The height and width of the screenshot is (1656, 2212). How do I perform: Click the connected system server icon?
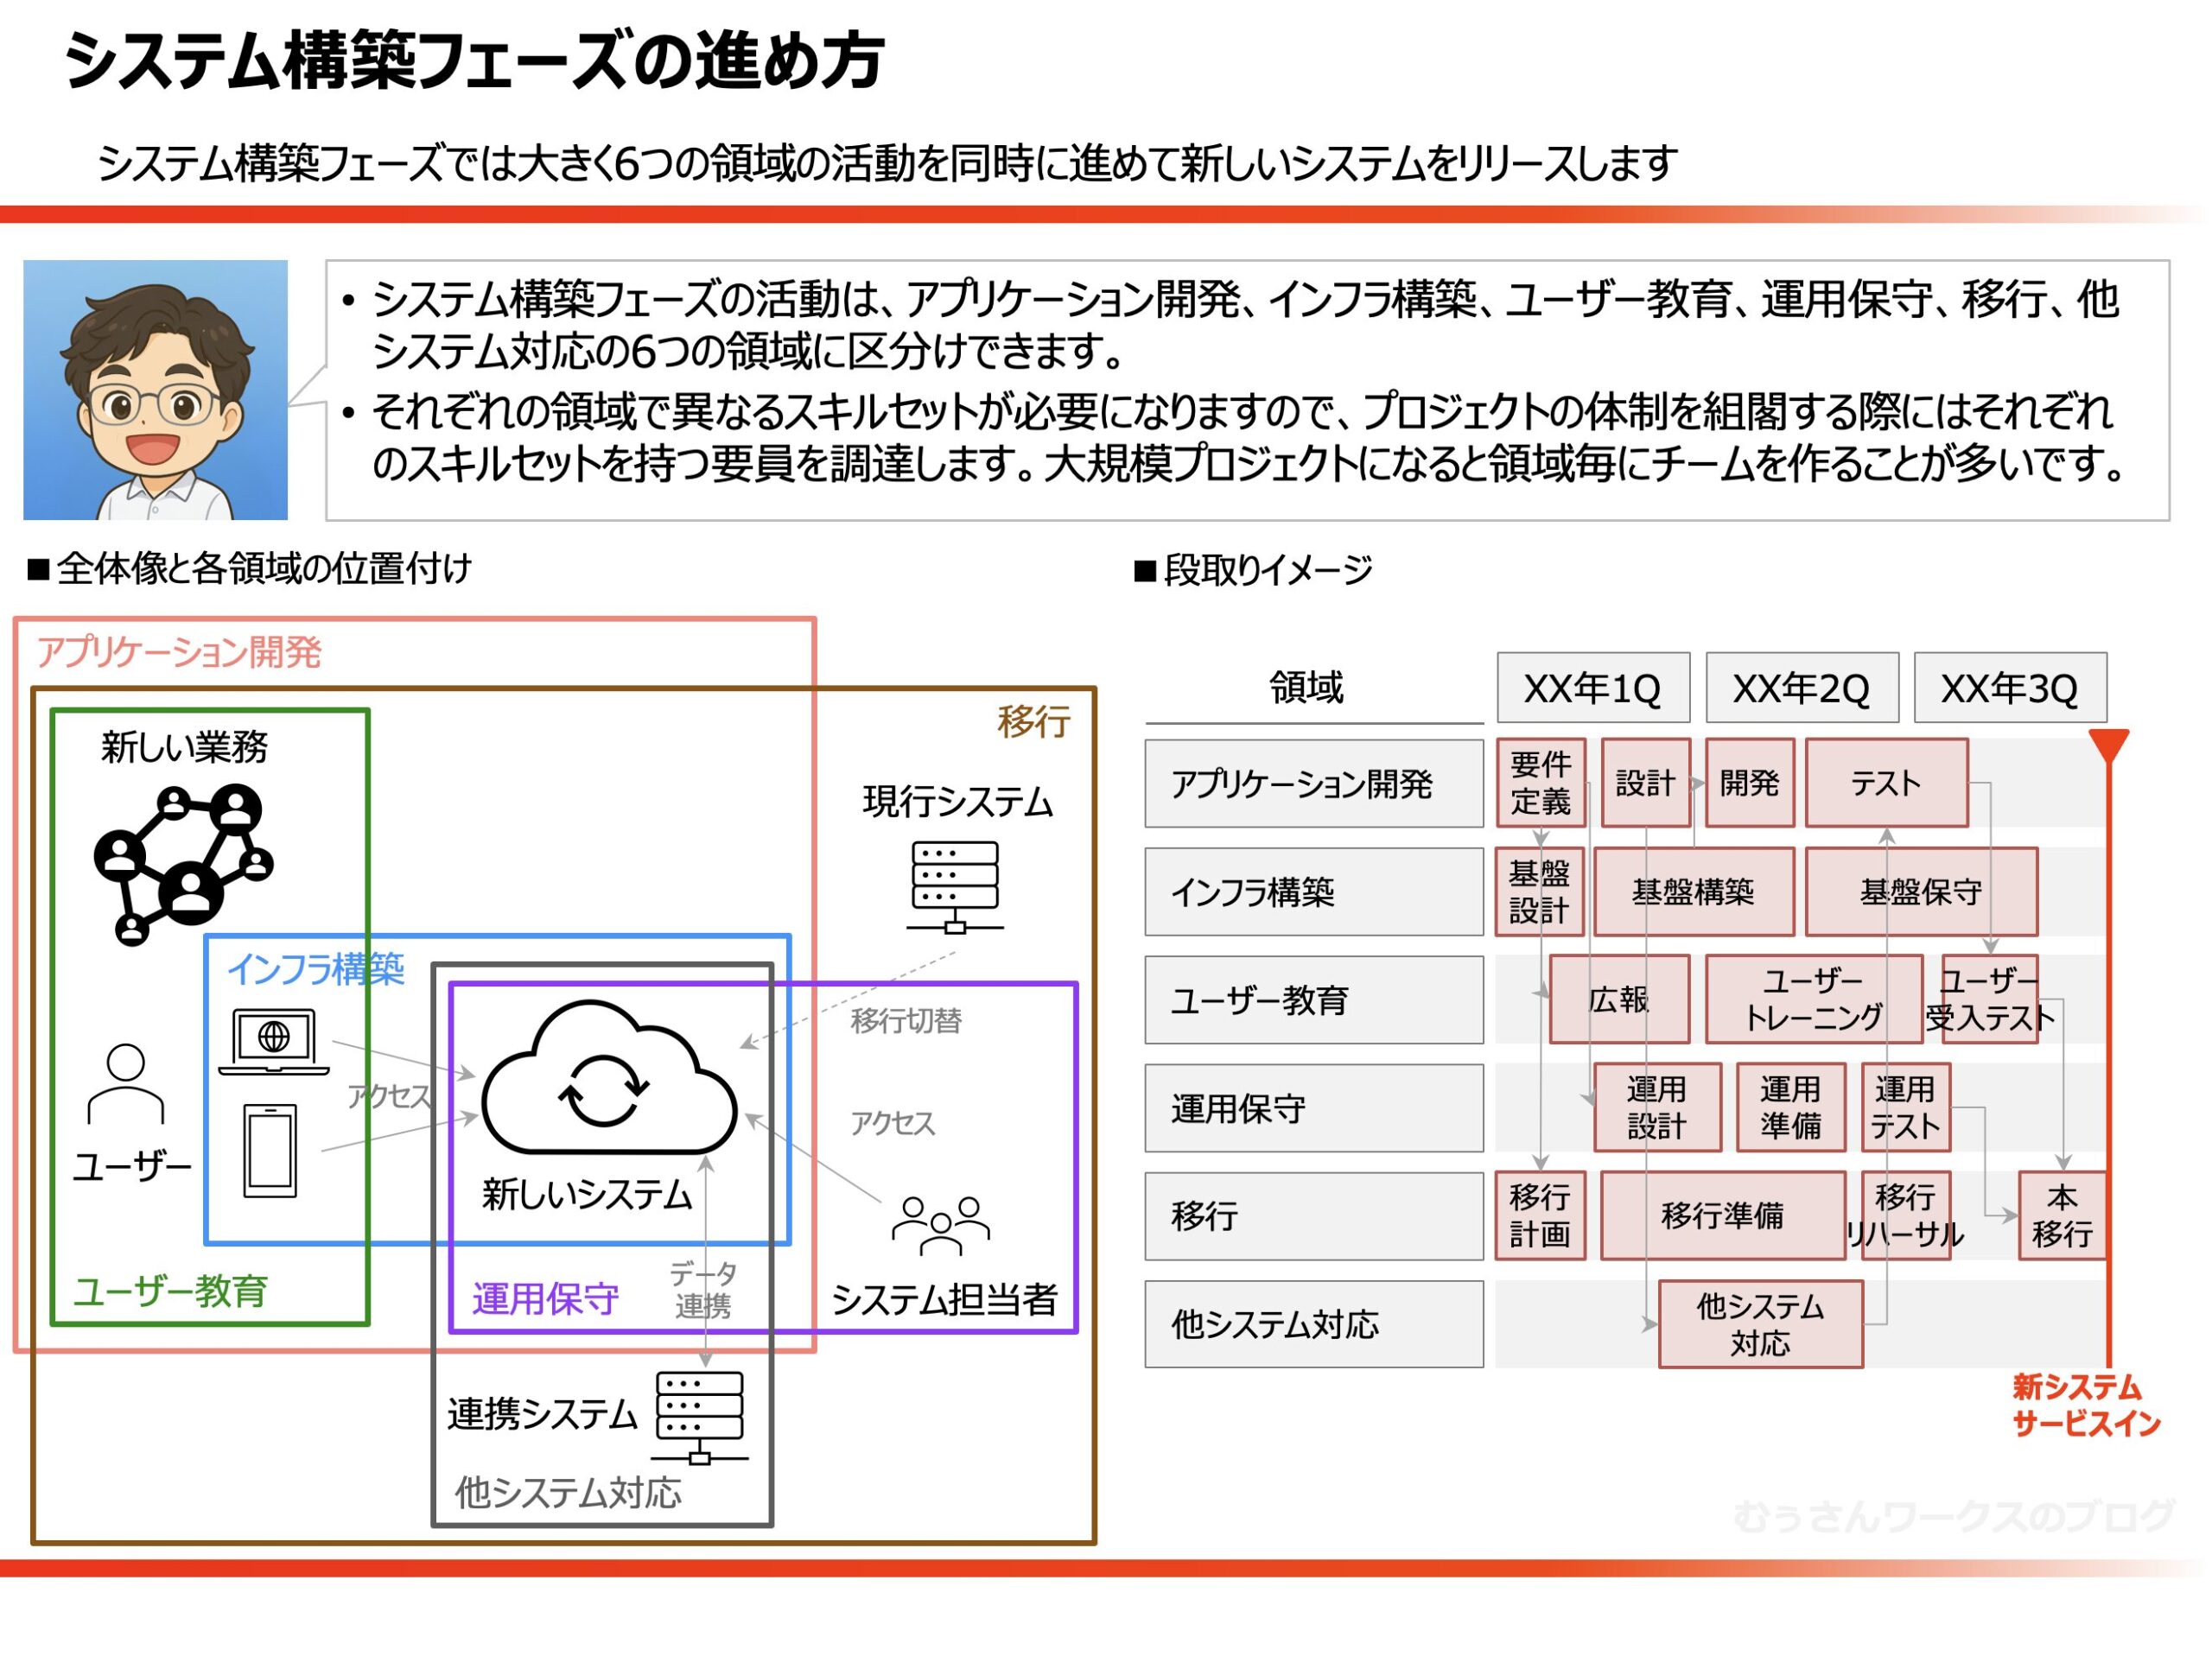pos(699,1417)
